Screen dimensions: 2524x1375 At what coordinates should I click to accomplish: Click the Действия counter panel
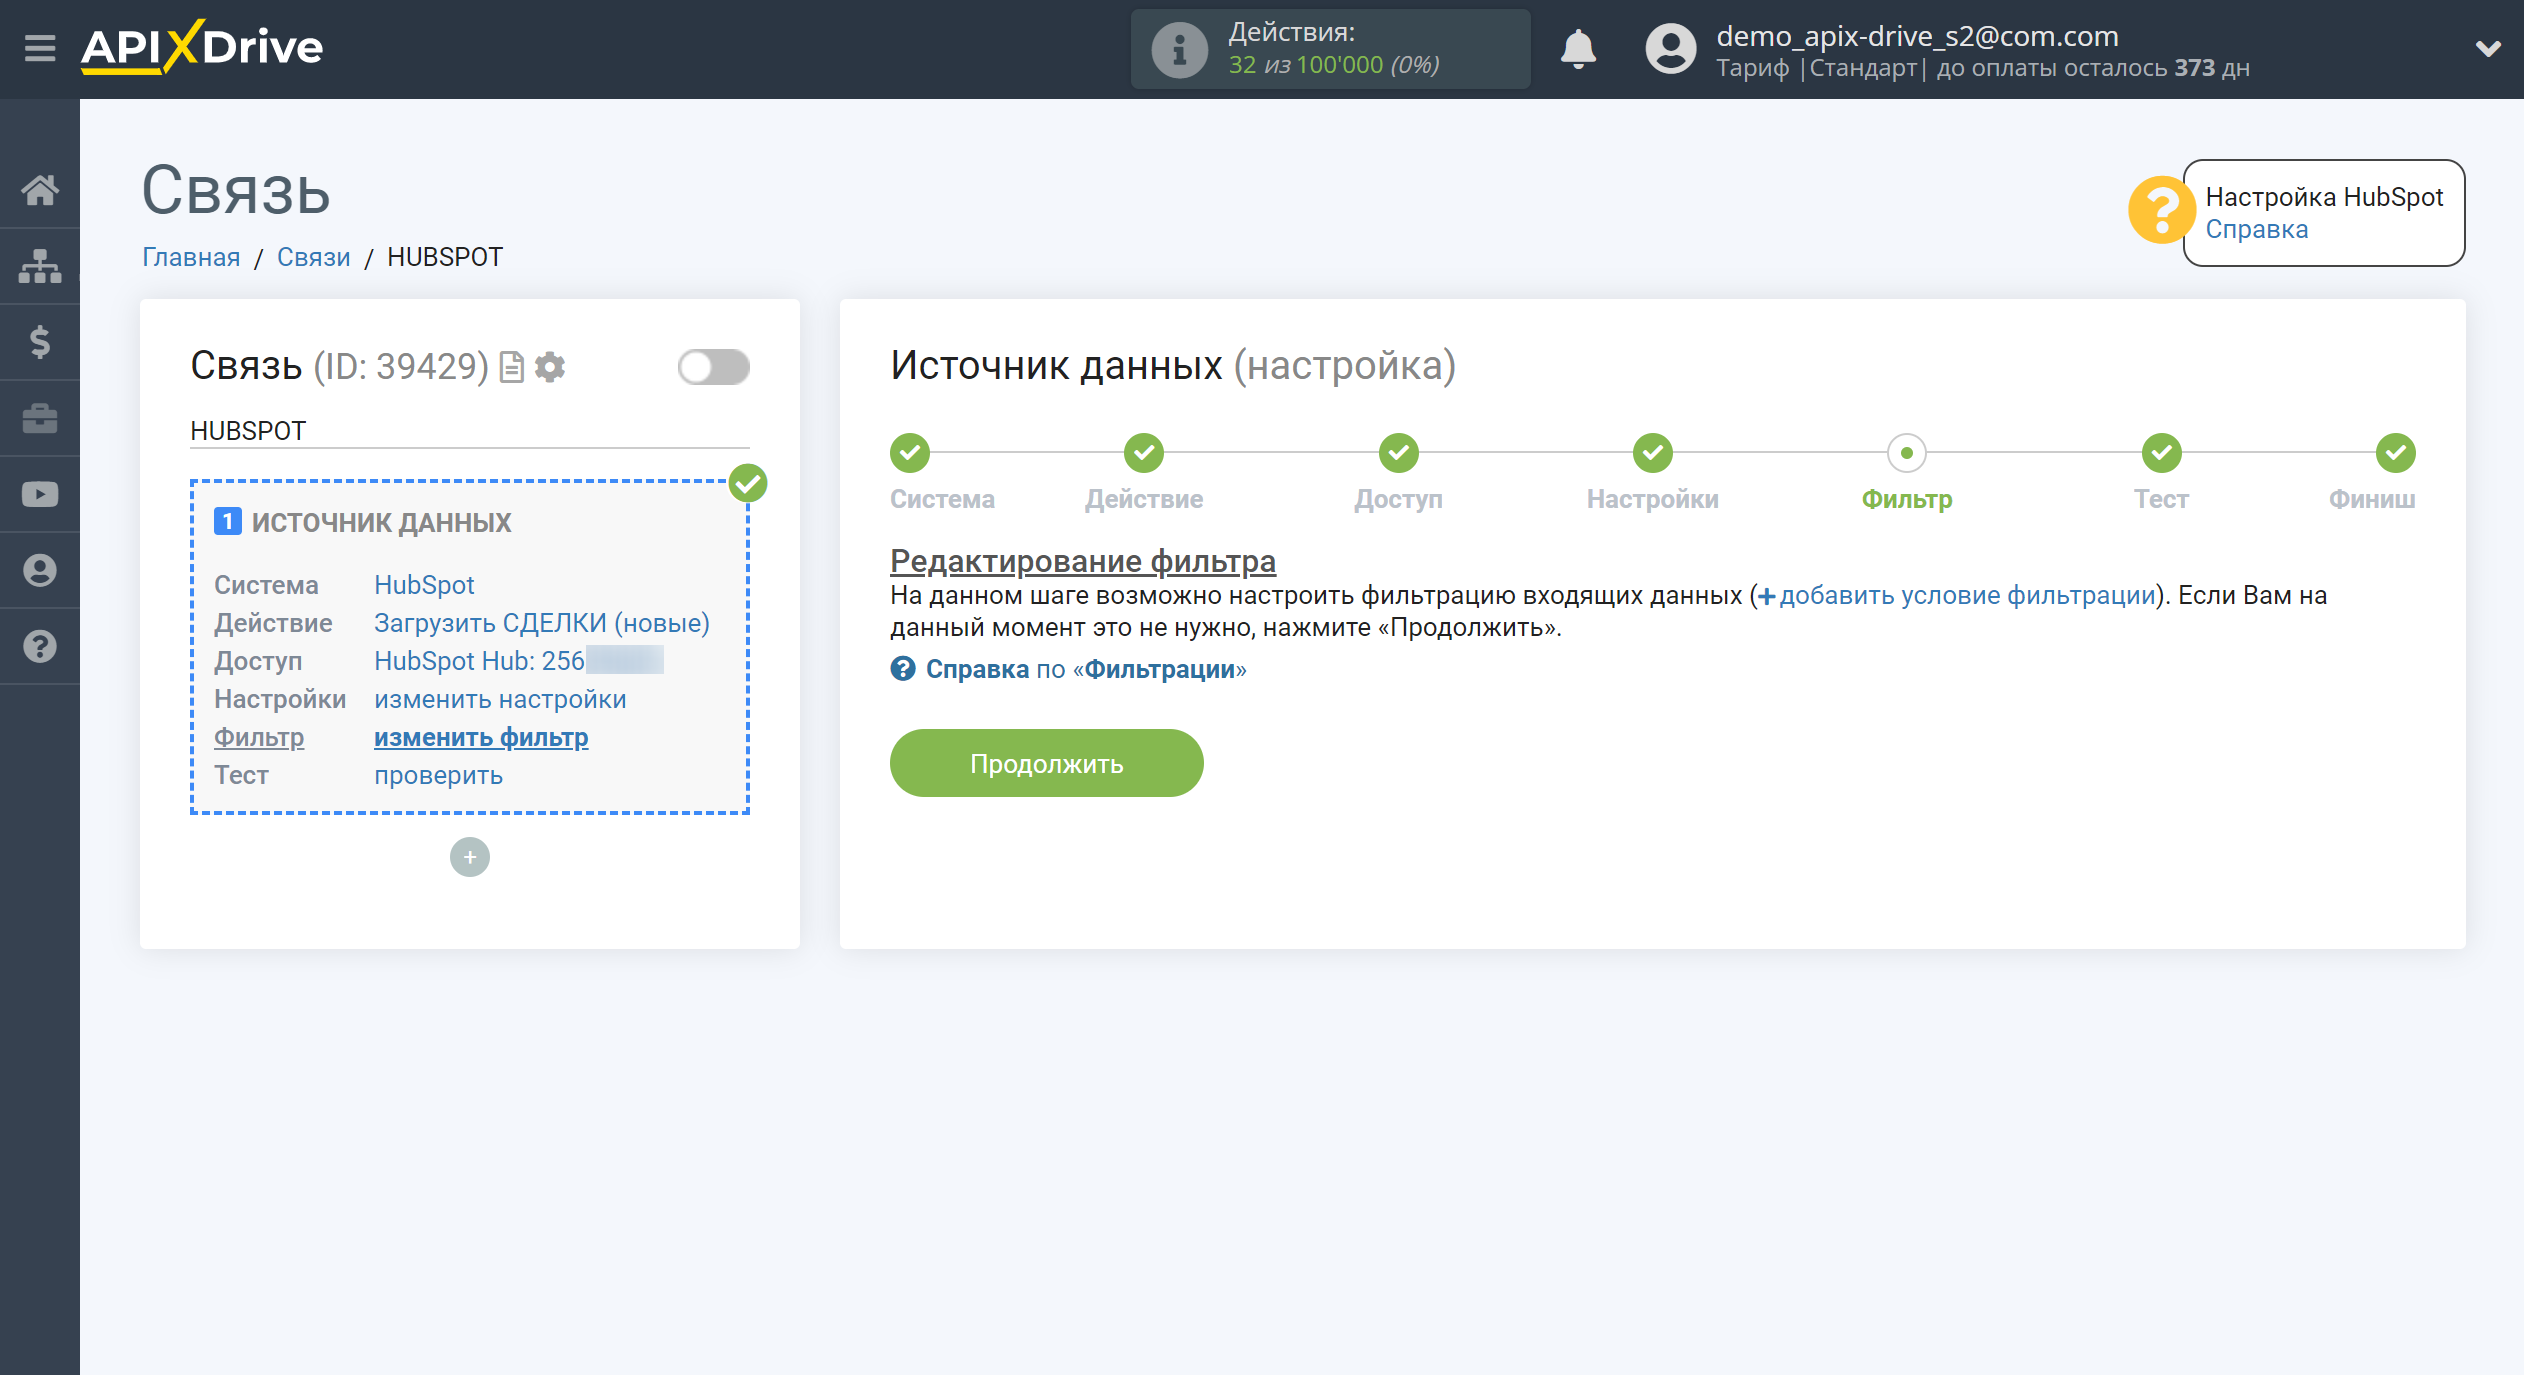[x=1331, y=49]
